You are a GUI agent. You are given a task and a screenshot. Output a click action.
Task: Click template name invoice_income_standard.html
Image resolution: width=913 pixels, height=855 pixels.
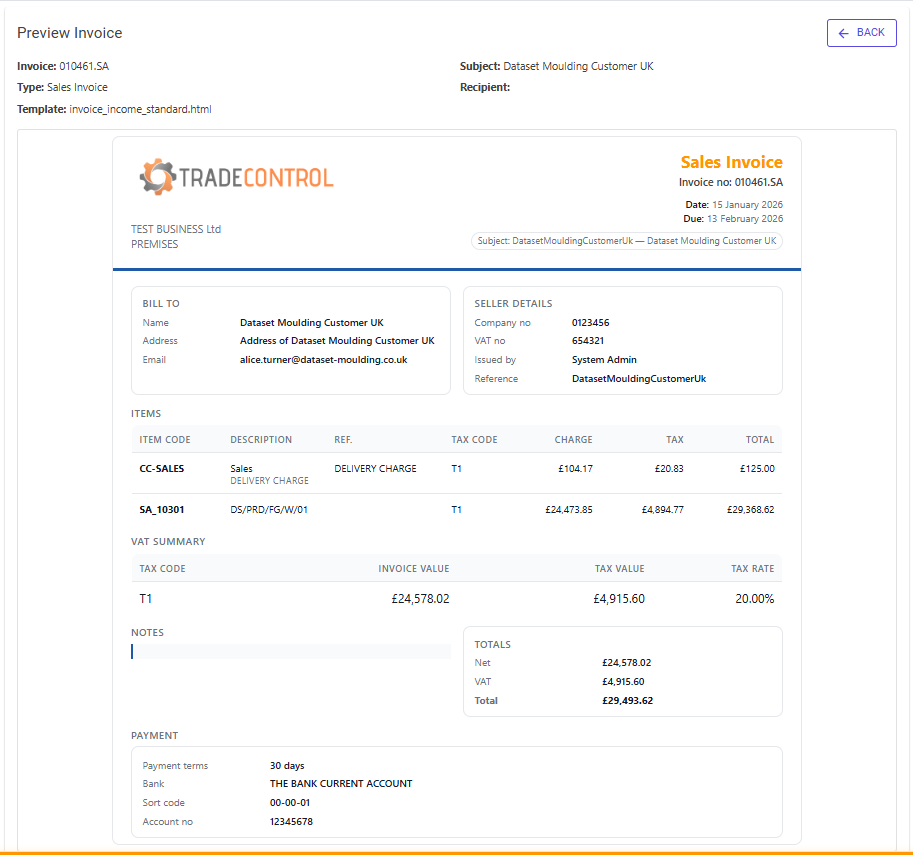point(140,109)
